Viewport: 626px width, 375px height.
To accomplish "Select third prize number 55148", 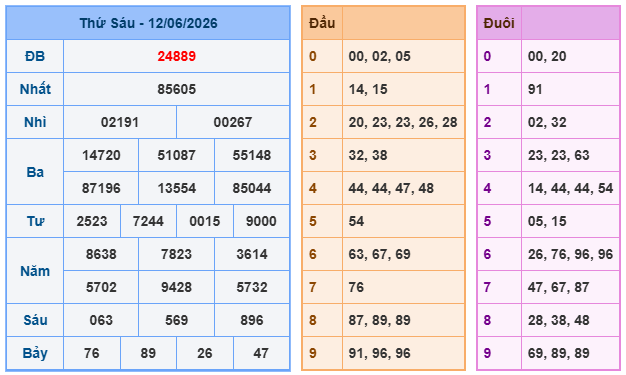I will tap(252, 155).
